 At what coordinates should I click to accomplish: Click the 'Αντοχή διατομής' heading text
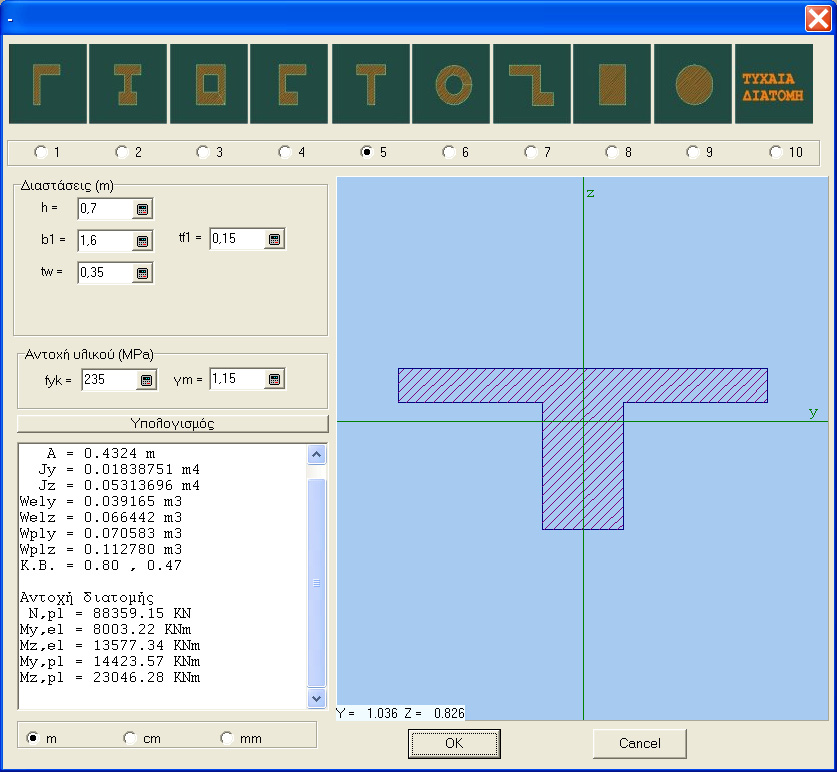86,598
